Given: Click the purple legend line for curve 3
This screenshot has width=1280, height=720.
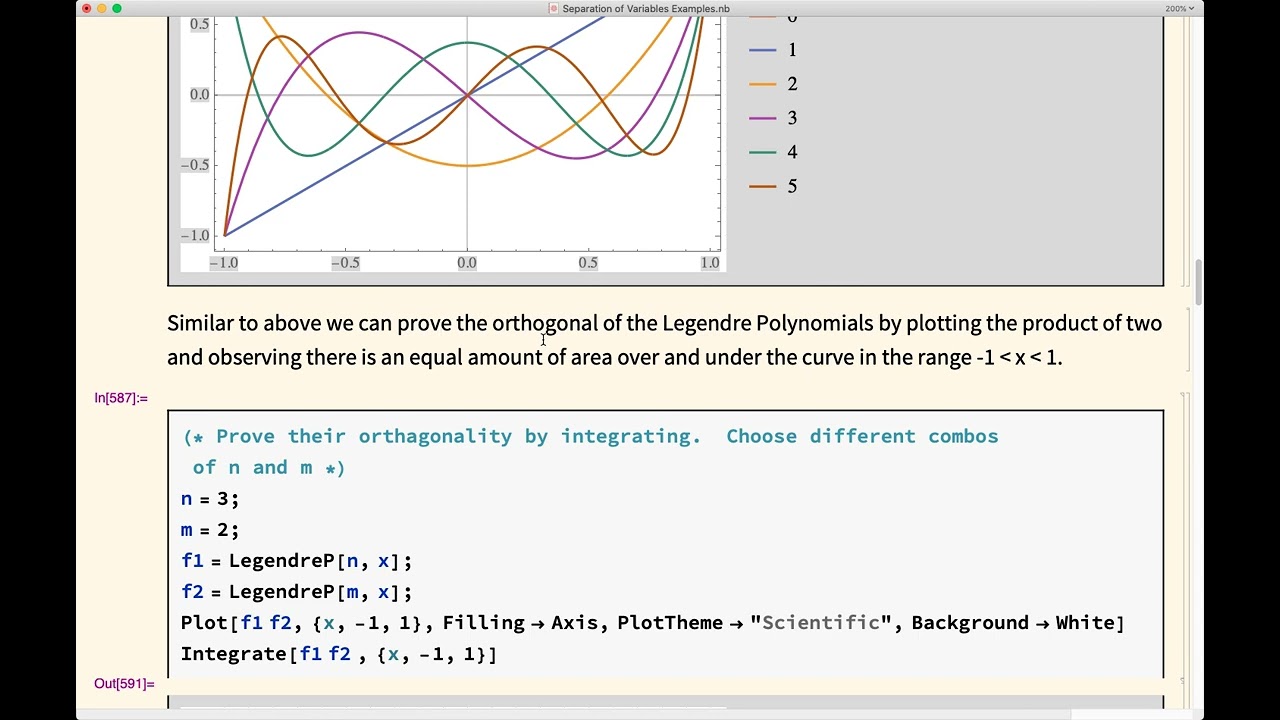Looking at the screenshot, I should tap(763, 118).
